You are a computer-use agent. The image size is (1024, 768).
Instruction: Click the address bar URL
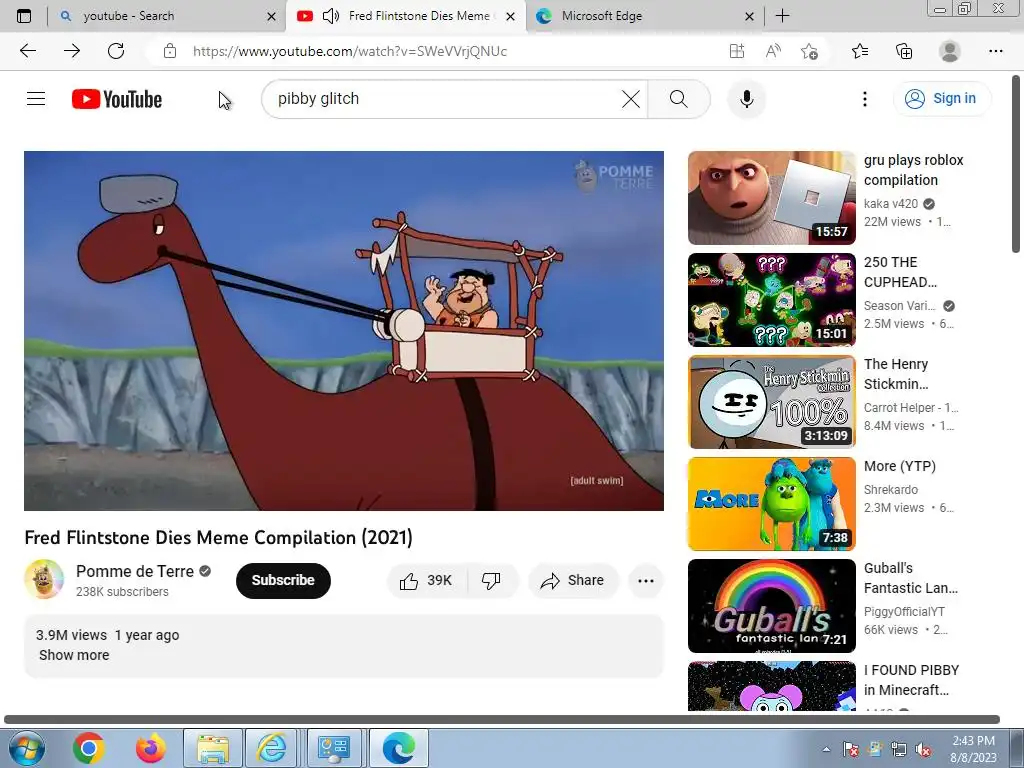coord(349,51)
